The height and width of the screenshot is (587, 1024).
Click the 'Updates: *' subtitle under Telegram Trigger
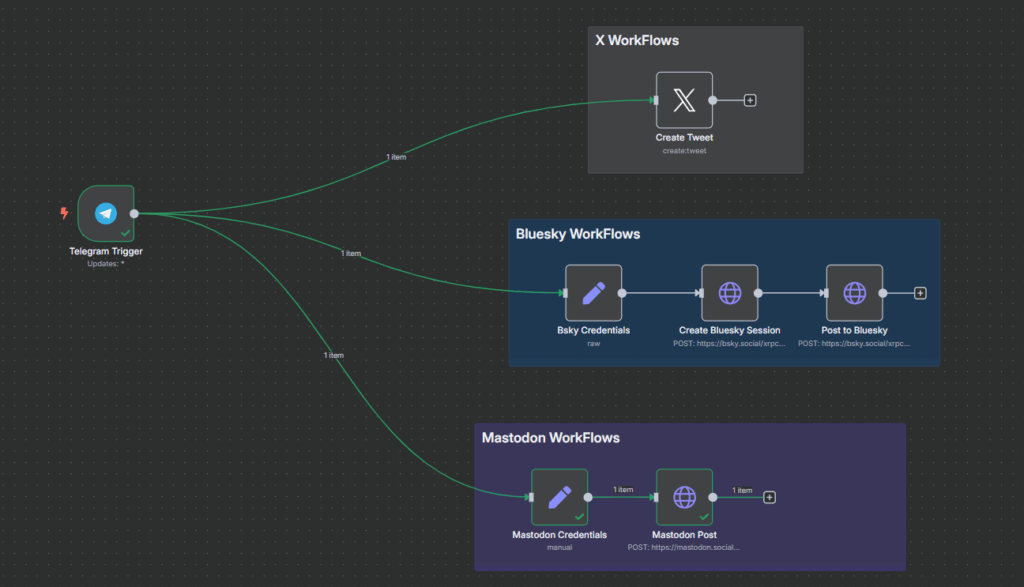tap(106, 264)
